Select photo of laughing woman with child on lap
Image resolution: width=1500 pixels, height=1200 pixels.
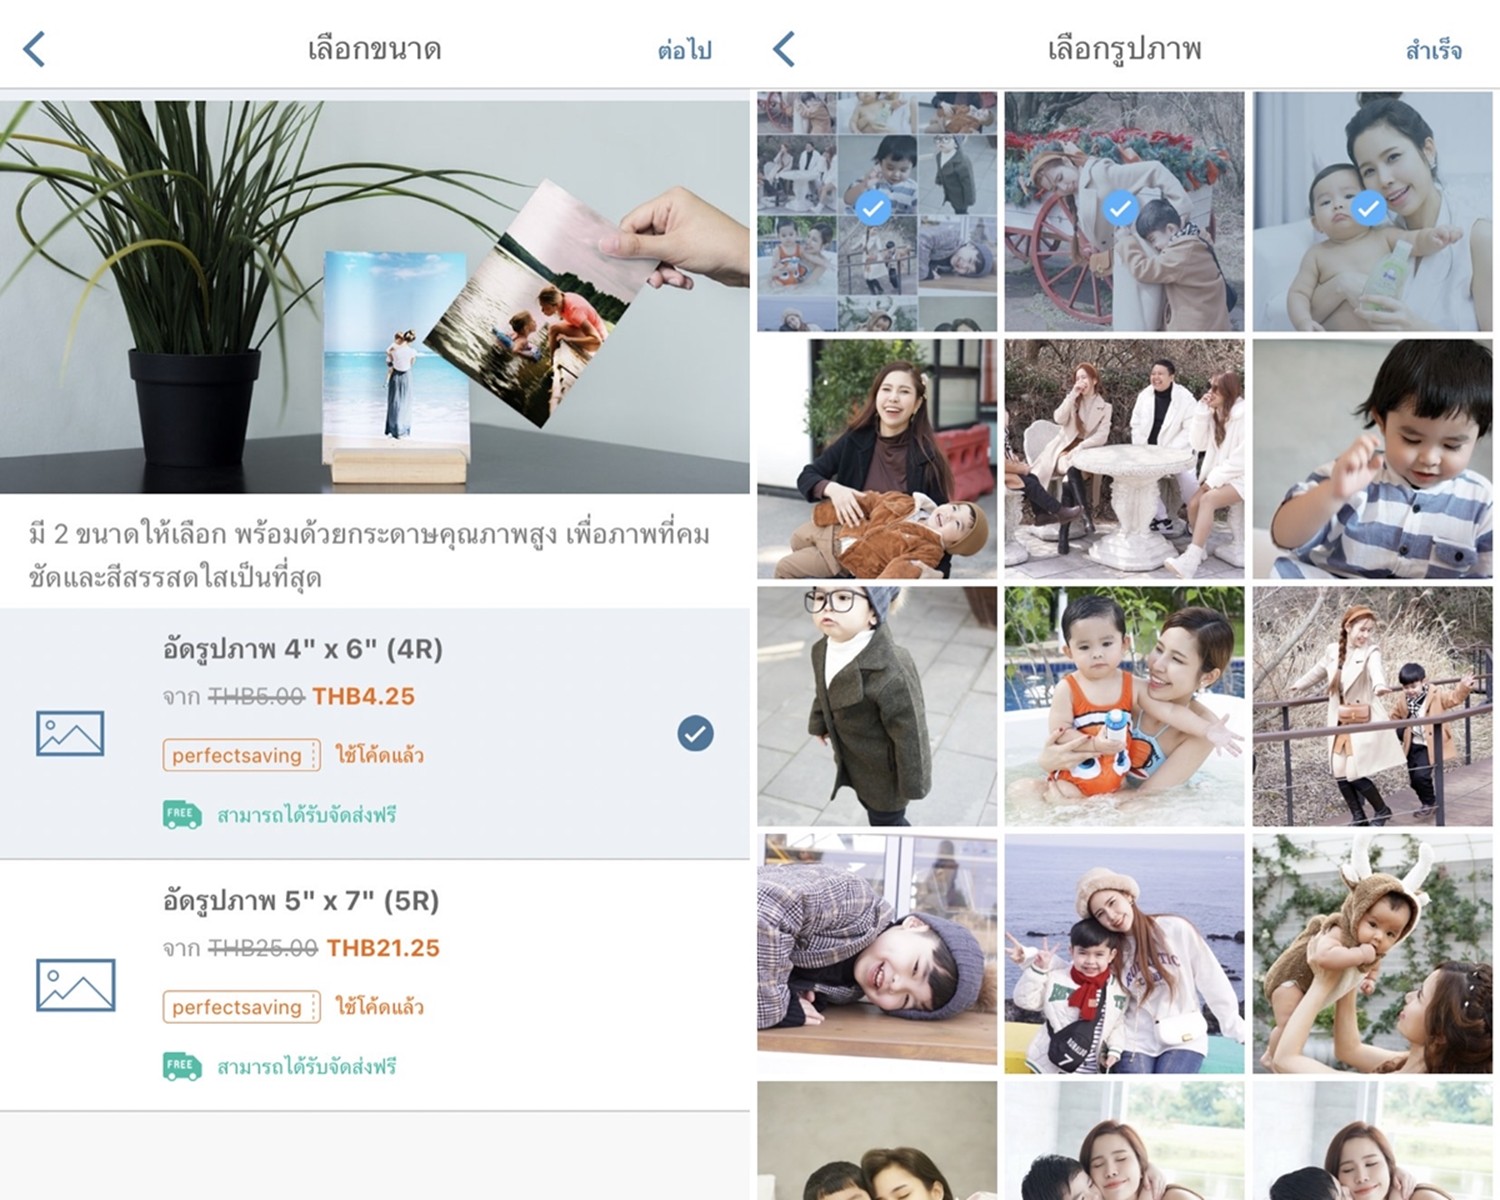pyautogui.click(x=877, y=459)
